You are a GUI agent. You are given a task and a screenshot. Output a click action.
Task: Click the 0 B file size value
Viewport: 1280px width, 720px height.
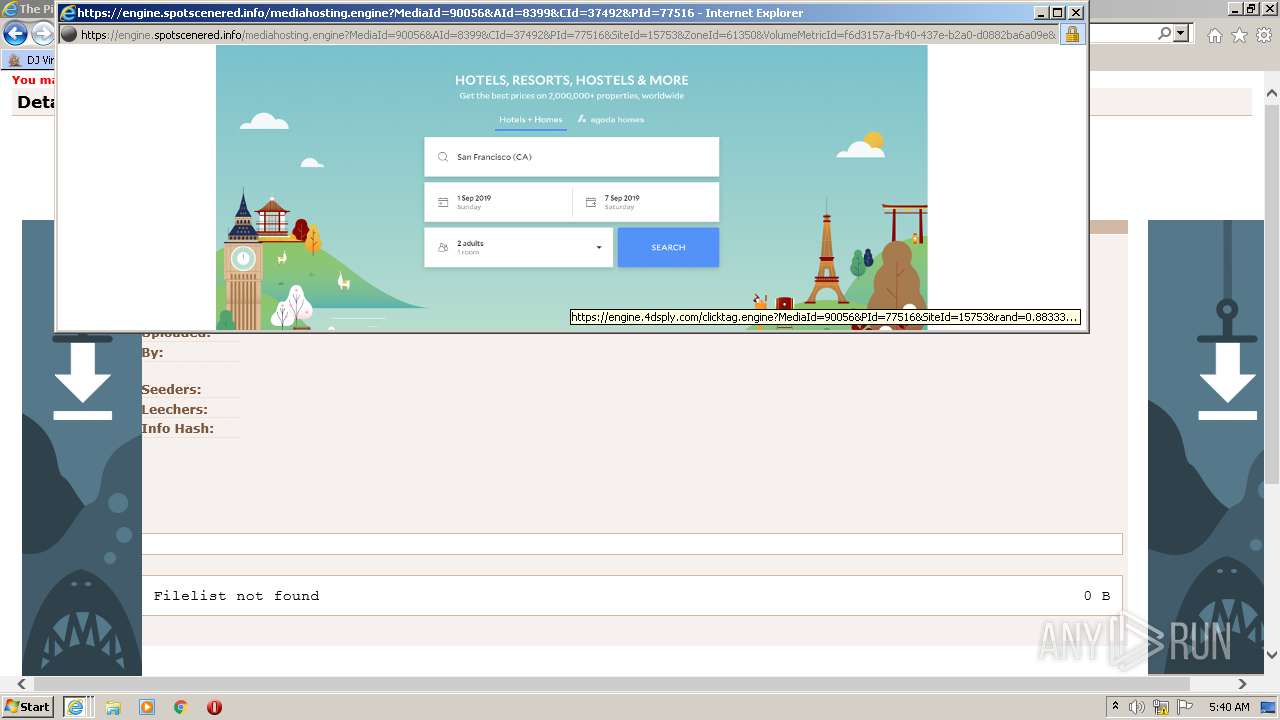coord(1097,596)
